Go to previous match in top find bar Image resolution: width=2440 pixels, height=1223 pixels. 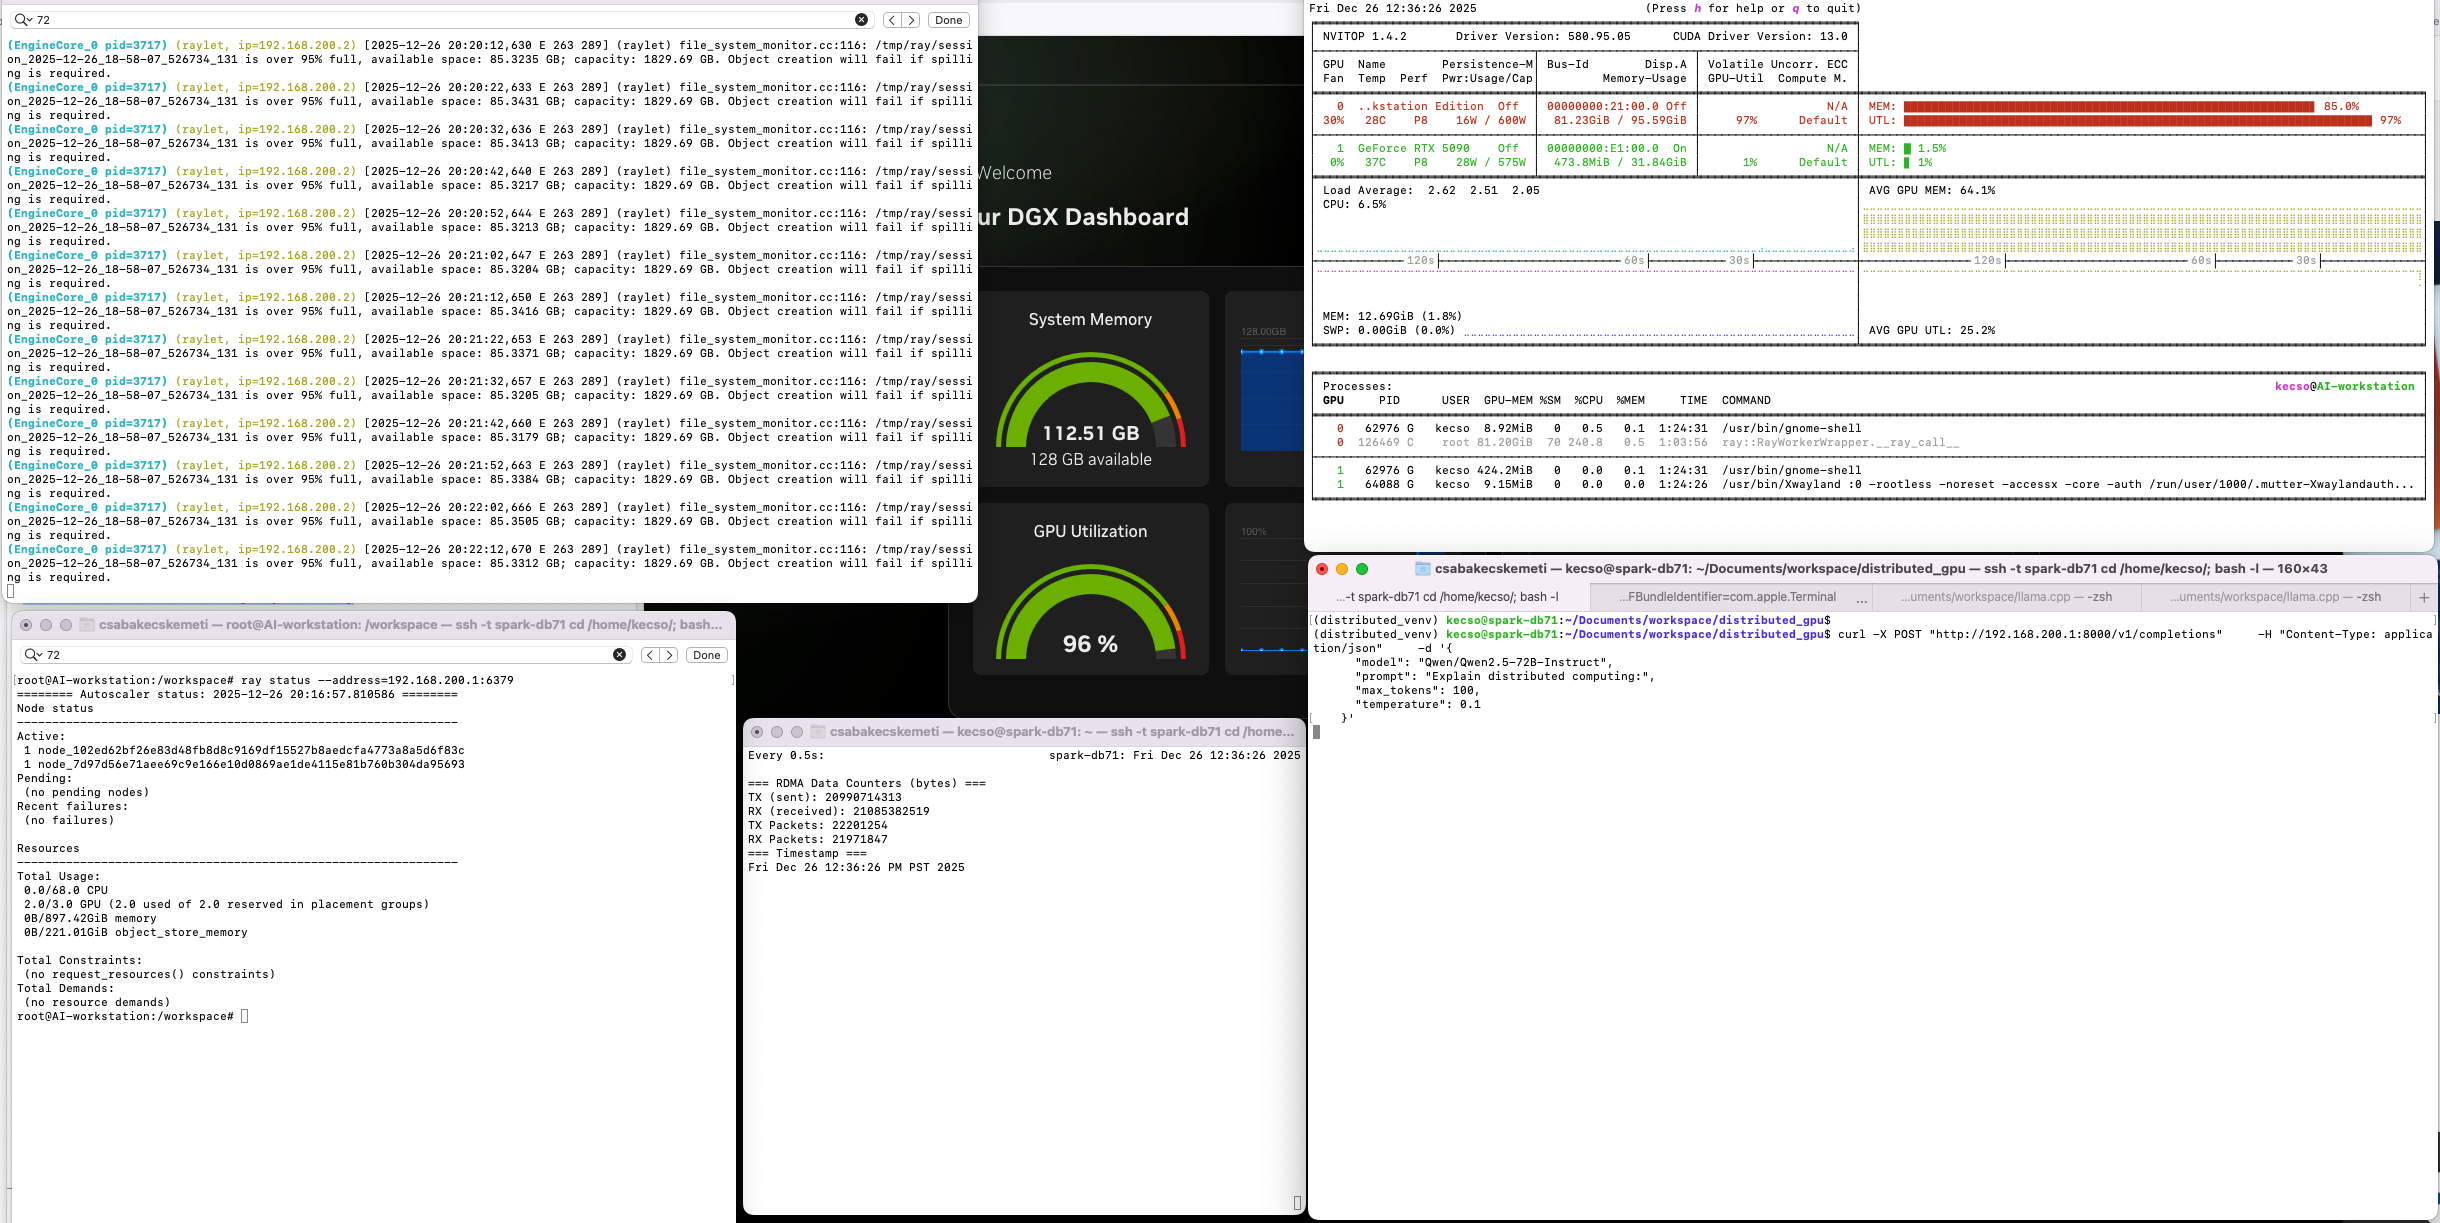[892, 20]
